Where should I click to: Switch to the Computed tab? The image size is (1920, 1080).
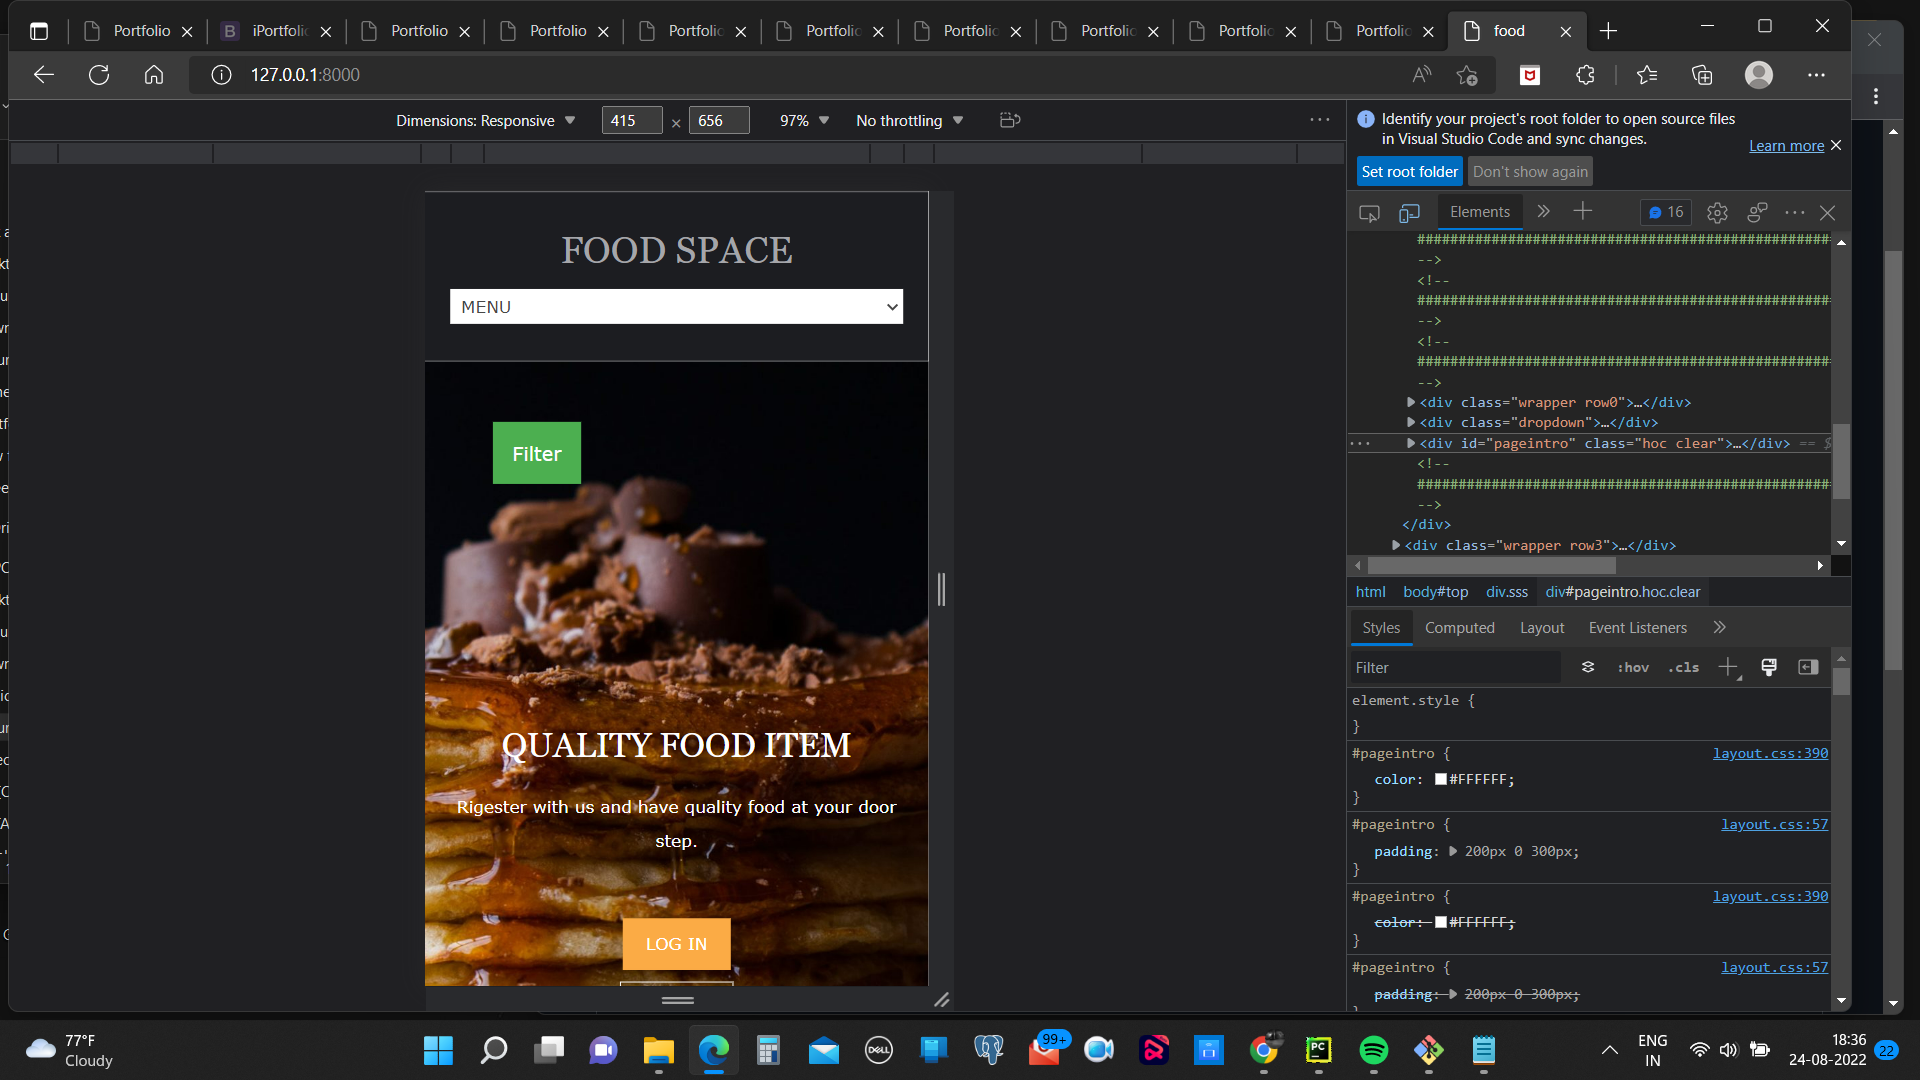[1459, 627]
